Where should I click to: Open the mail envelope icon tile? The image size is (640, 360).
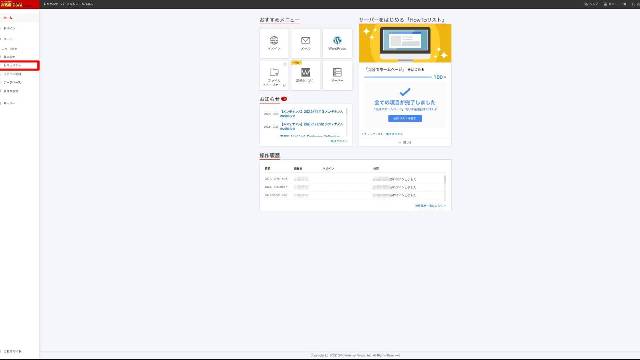(x=305, y=43)
